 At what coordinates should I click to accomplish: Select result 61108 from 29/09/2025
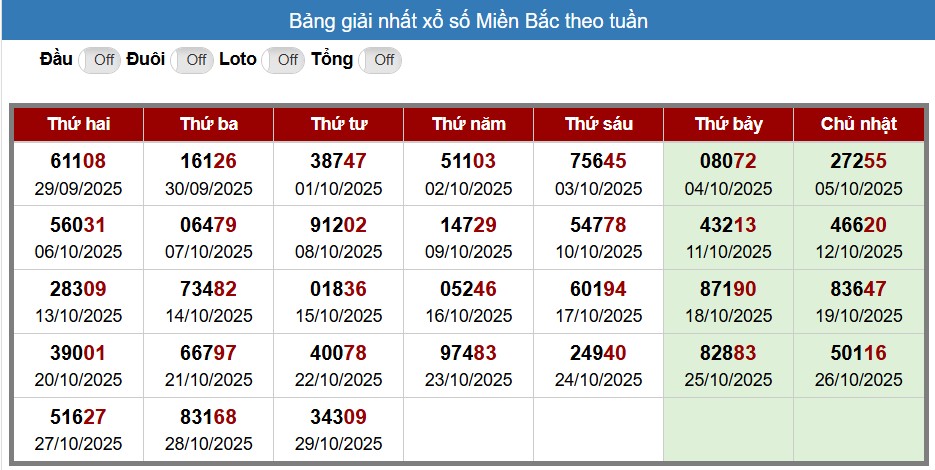[x=78, y=161]
